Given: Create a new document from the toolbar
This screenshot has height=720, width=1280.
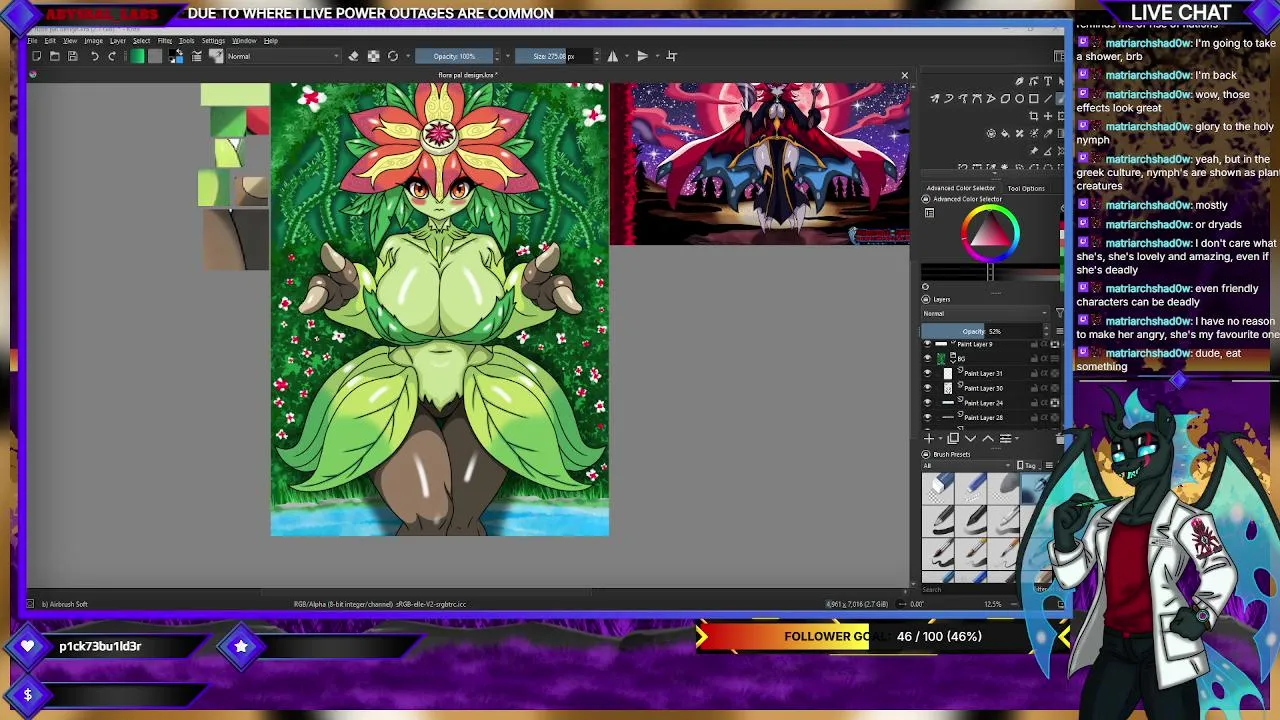Looking at the screenshot, I should pyautogui.click(x=36, y=56).
